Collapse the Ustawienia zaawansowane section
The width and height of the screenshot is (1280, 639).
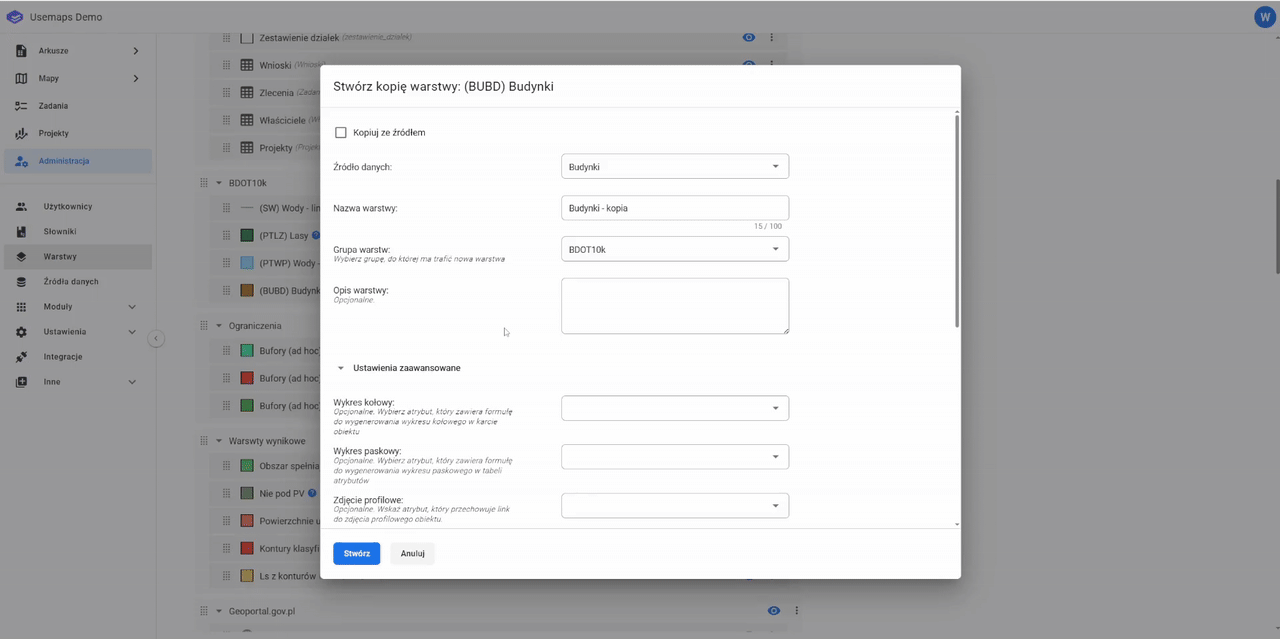[x=341, y=368]
